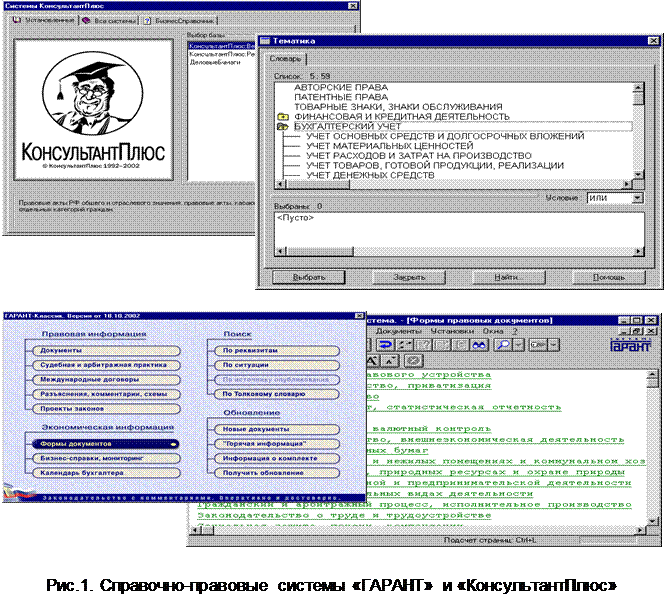Image resolution: width=664 pixels, height=608 pixels.
Task: Select ТОВАРНЫЕ ЗНАКИ, ЗНАКИ ОБСЛУЖИВАНИЯ row
Action: [x=398, y=107]
